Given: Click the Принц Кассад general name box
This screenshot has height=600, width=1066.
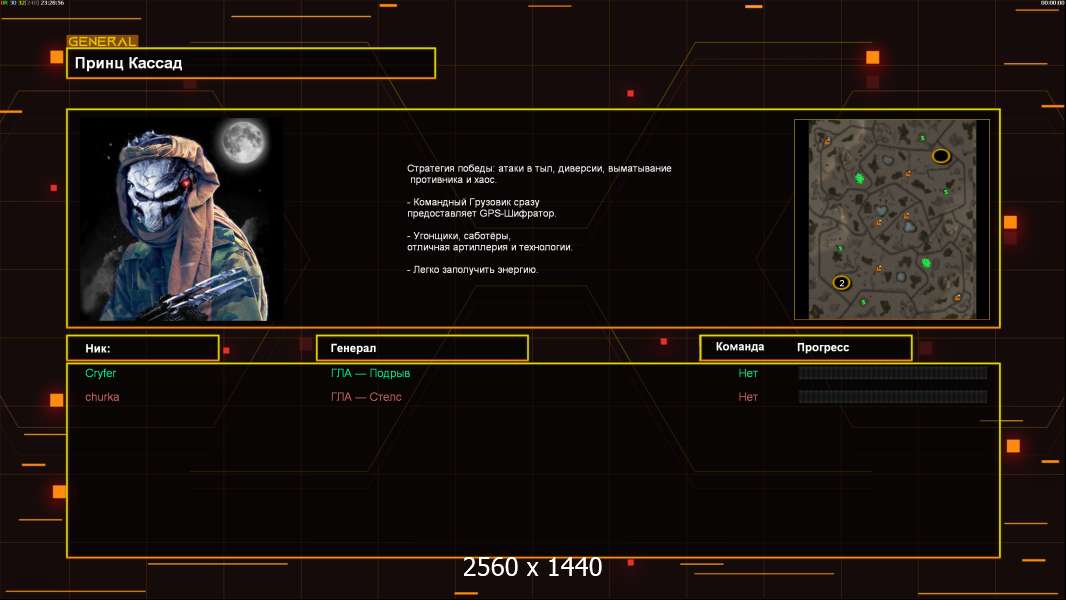Looking at the screenshot, I should [251, 63].
